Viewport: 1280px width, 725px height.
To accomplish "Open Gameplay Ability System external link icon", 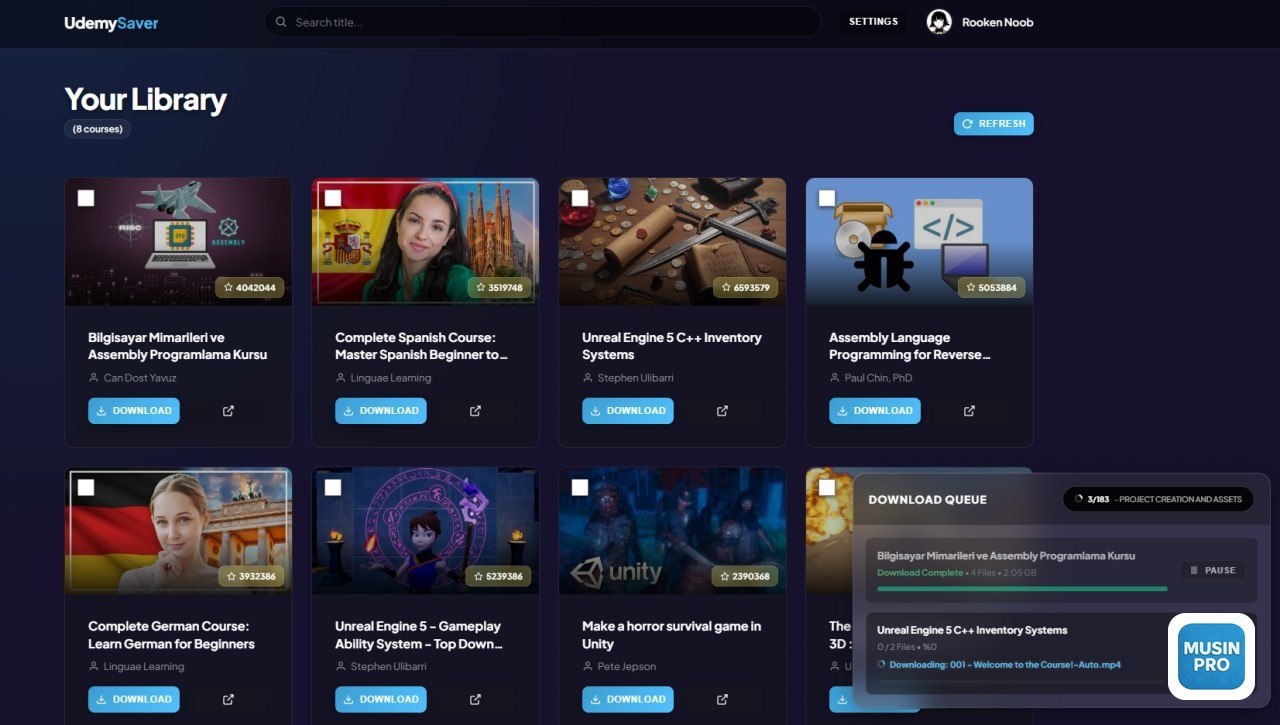I will [475, 699].
